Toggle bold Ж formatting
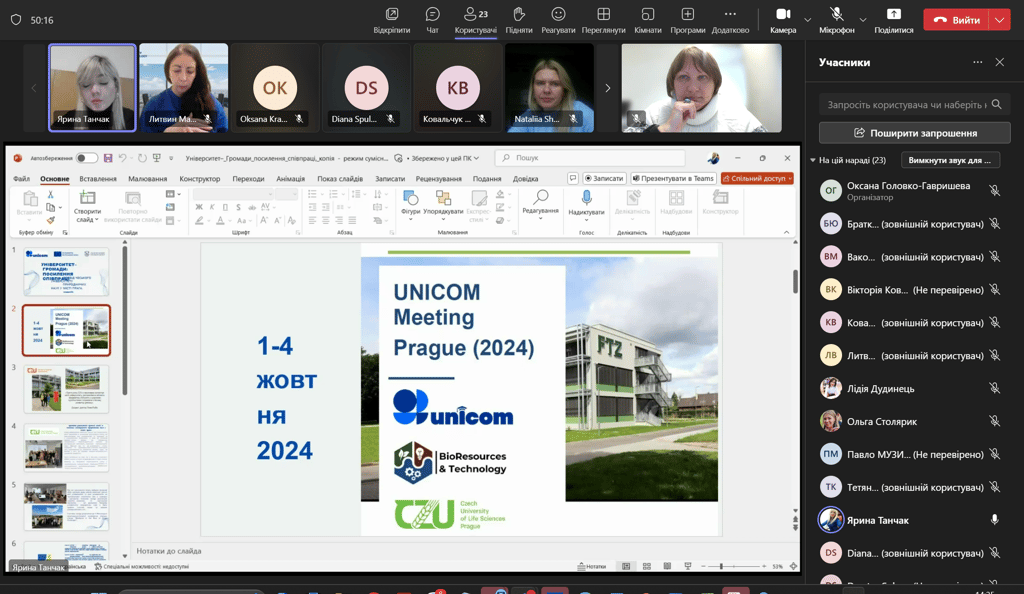Image resolution: width=1024 pixels, height=594 pixels. click(x=199, y=207)
